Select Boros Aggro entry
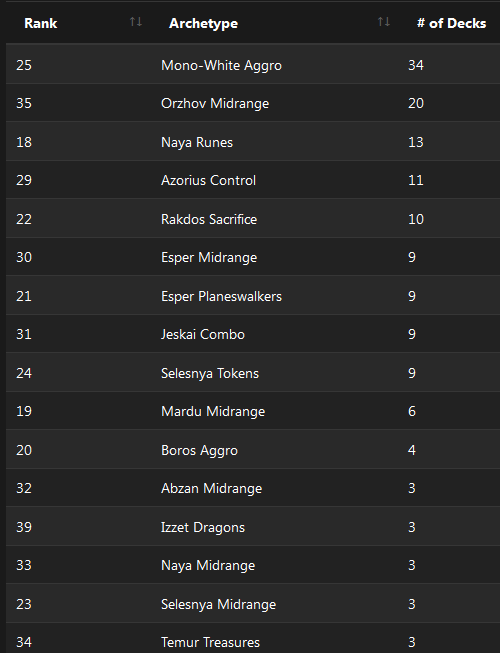 199,450
